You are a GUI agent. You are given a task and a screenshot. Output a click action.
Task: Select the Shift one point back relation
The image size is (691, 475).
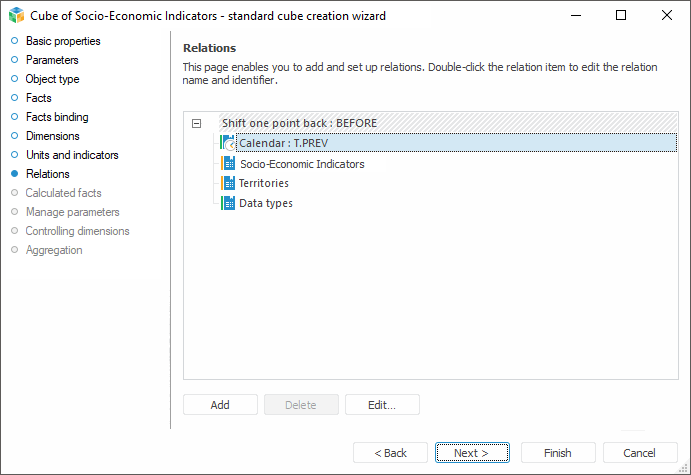299,124
